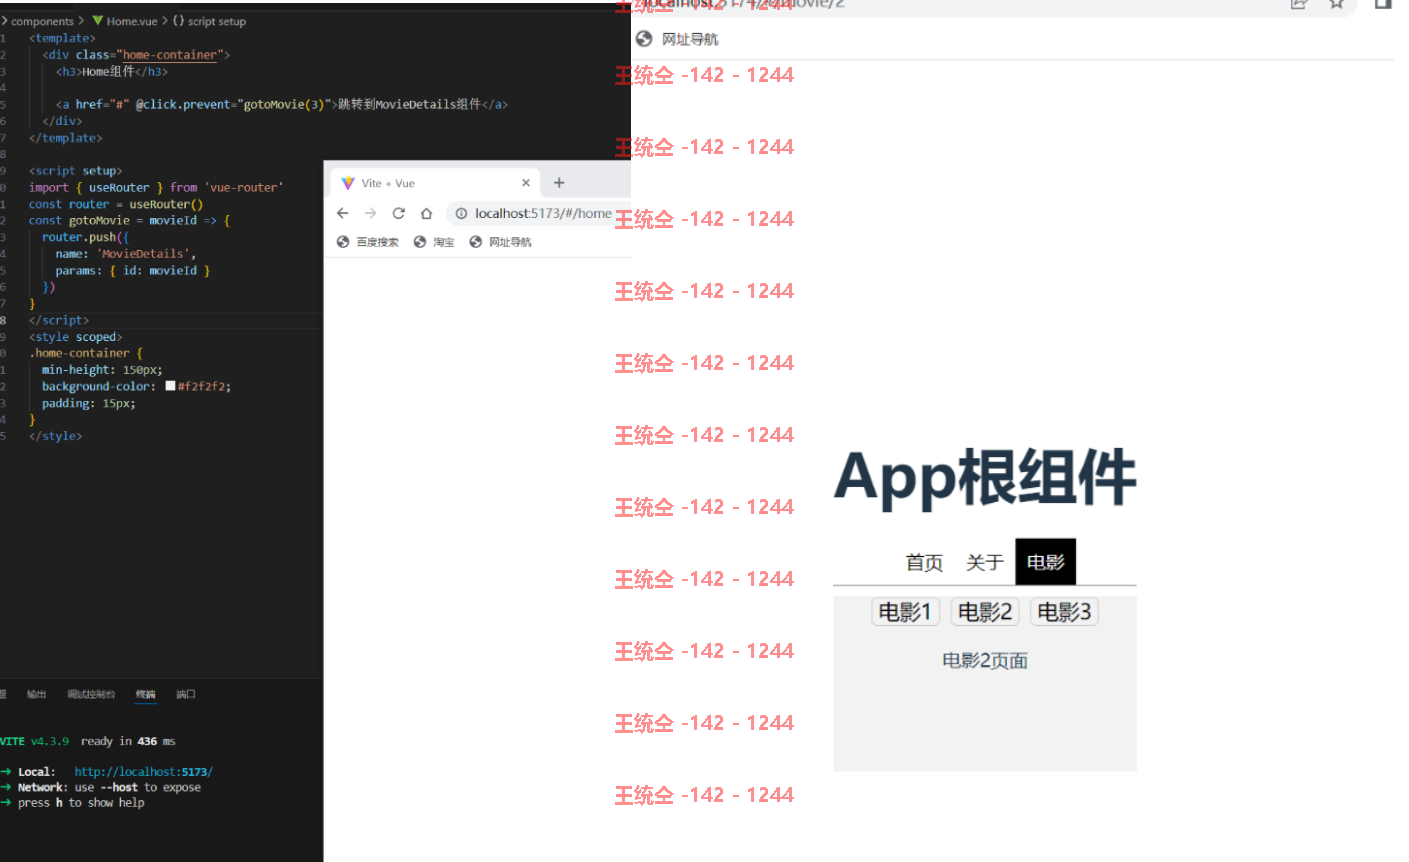
Task: Click the VITE v4.3.9 terminal text
Action: pyautogui.click(x=35, y=741)
